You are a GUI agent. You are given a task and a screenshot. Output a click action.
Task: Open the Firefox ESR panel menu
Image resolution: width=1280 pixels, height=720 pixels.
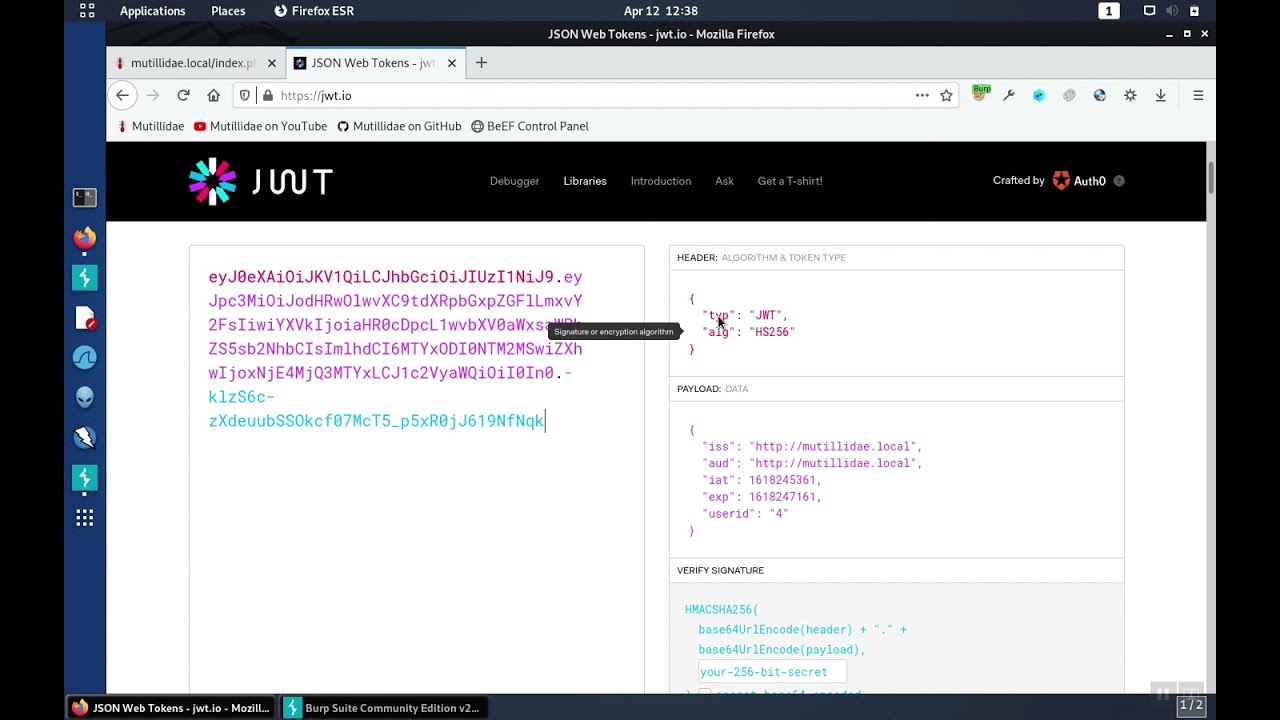314,11
